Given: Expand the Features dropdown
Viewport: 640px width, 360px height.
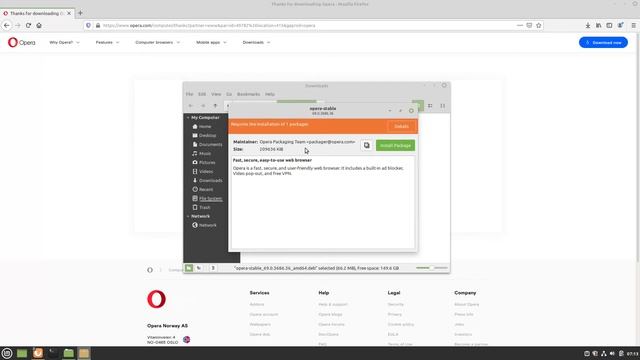Looking at the screenshot, I should [x=107, y=42].
